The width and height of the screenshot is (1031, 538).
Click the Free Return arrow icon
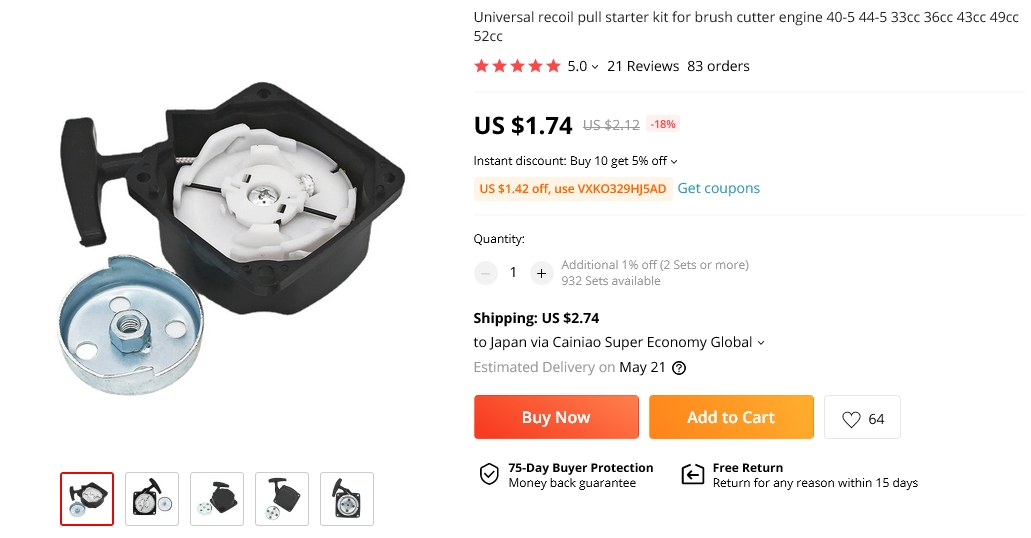tap(692, 474)
